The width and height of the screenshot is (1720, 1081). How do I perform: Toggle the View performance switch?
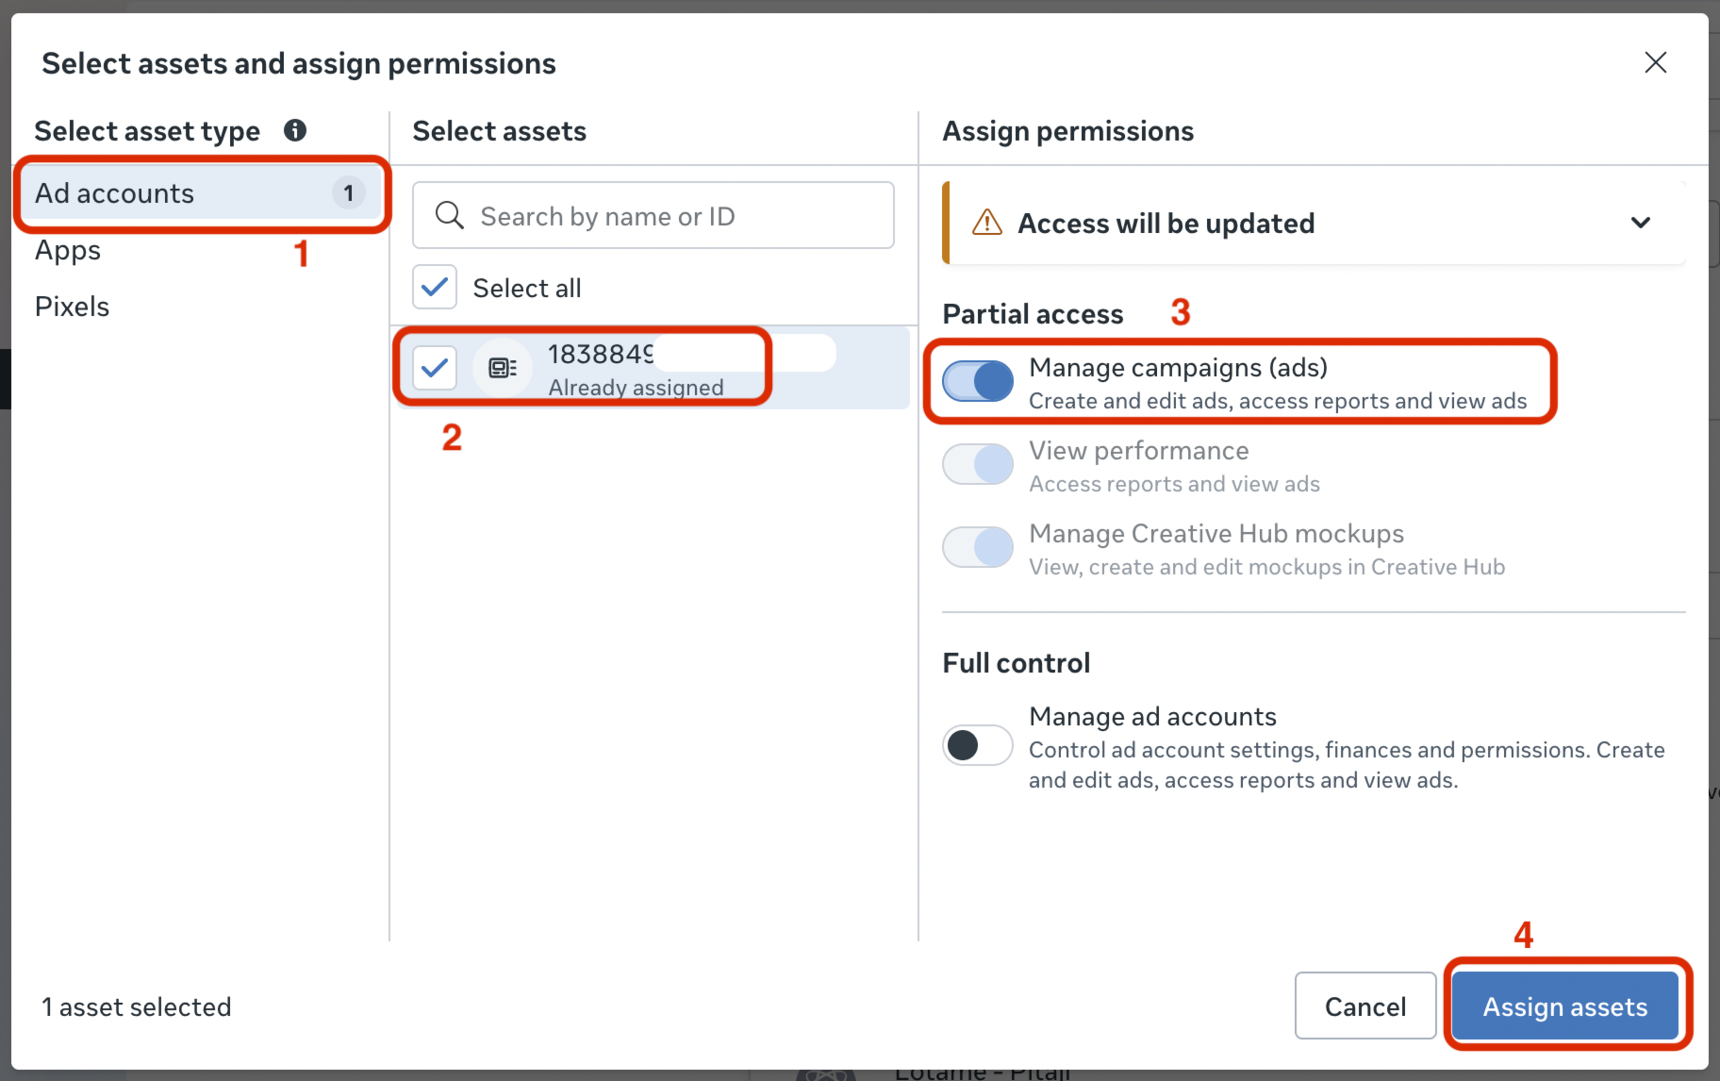tap(978, 464)
